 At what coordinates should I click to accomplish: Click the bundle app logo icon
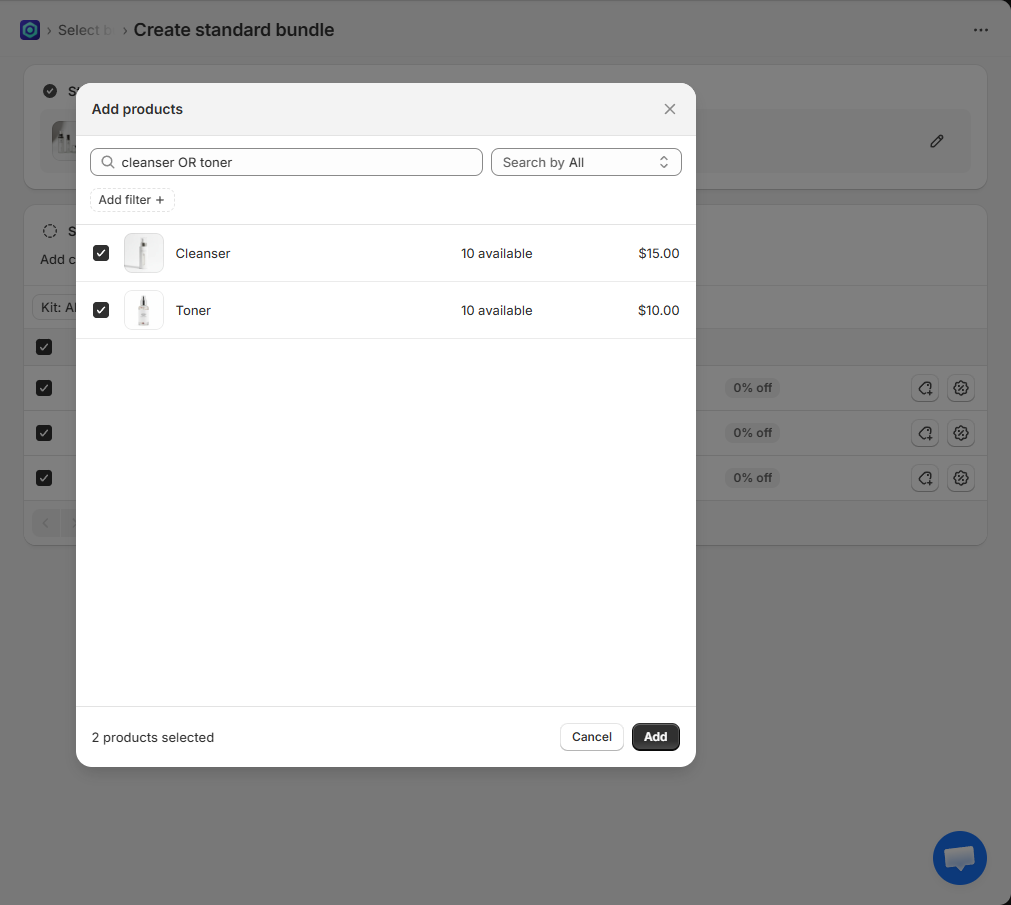[x=30, y=30]
